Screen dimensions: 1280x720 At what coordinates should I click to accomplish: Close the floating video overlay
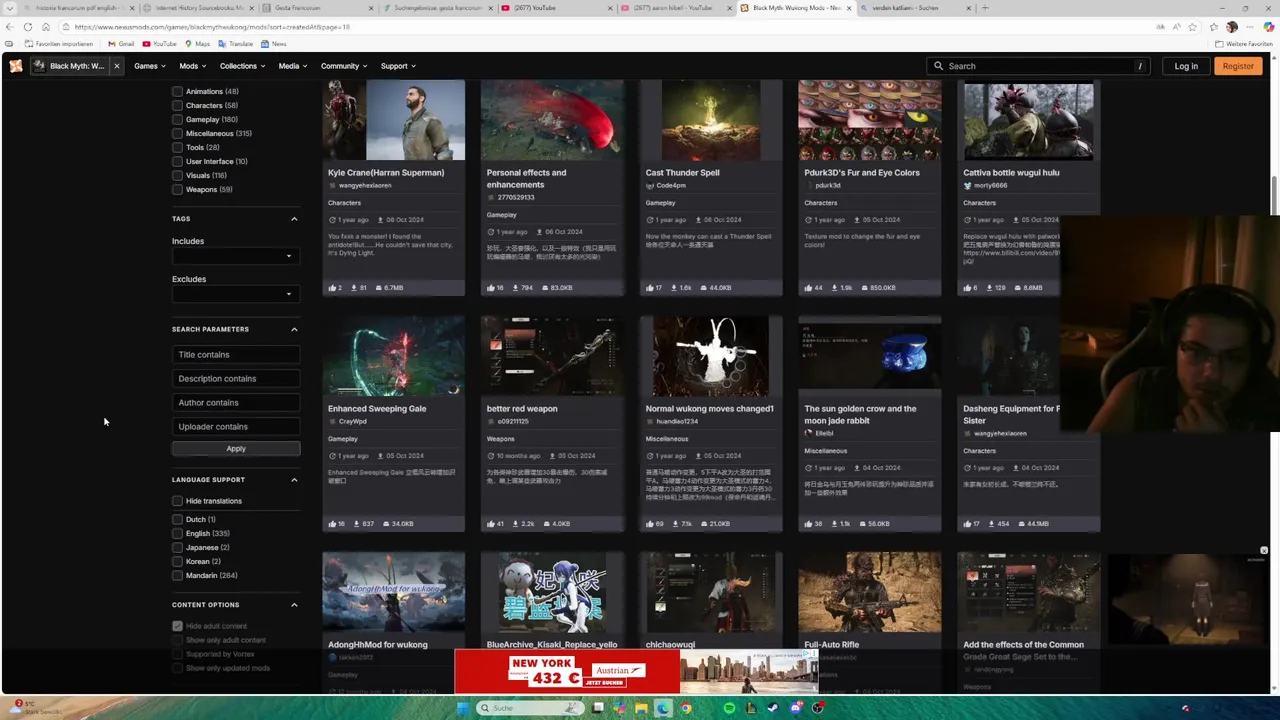pos(1264,551)
